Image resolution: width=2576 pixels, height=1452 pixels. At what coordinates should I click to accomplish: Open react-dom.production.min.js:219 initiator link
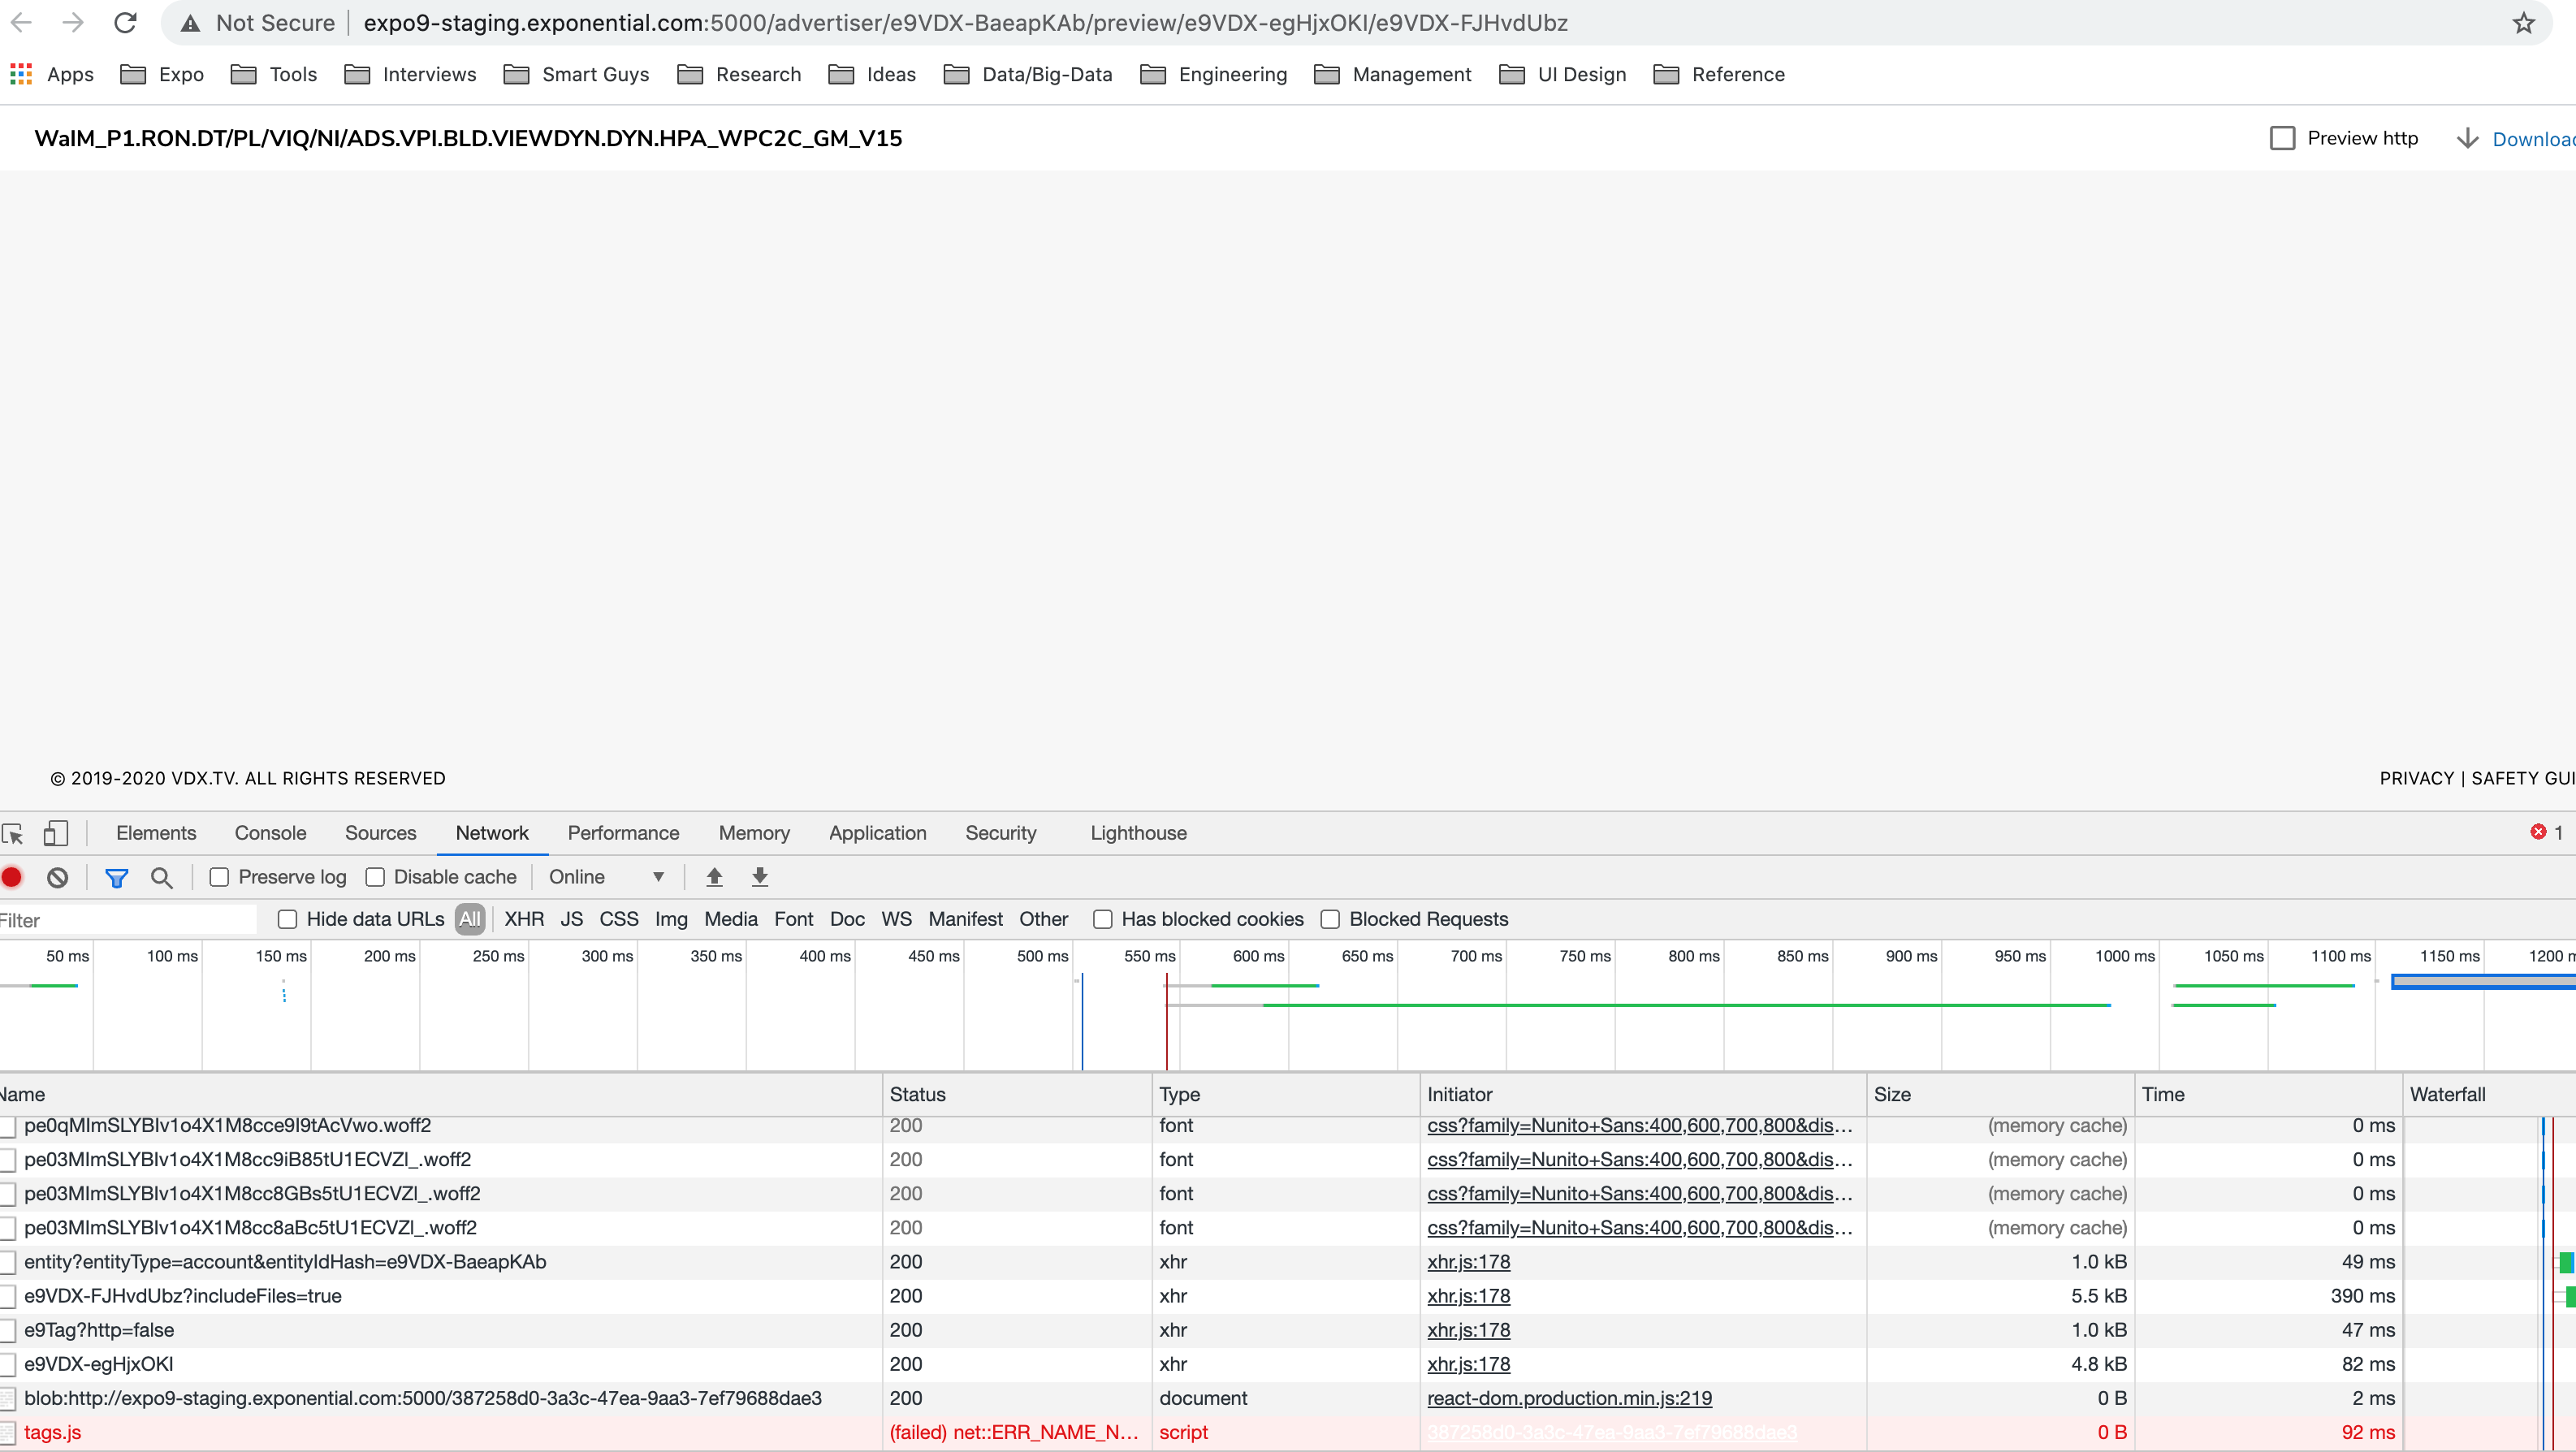click(1569, 1398)
